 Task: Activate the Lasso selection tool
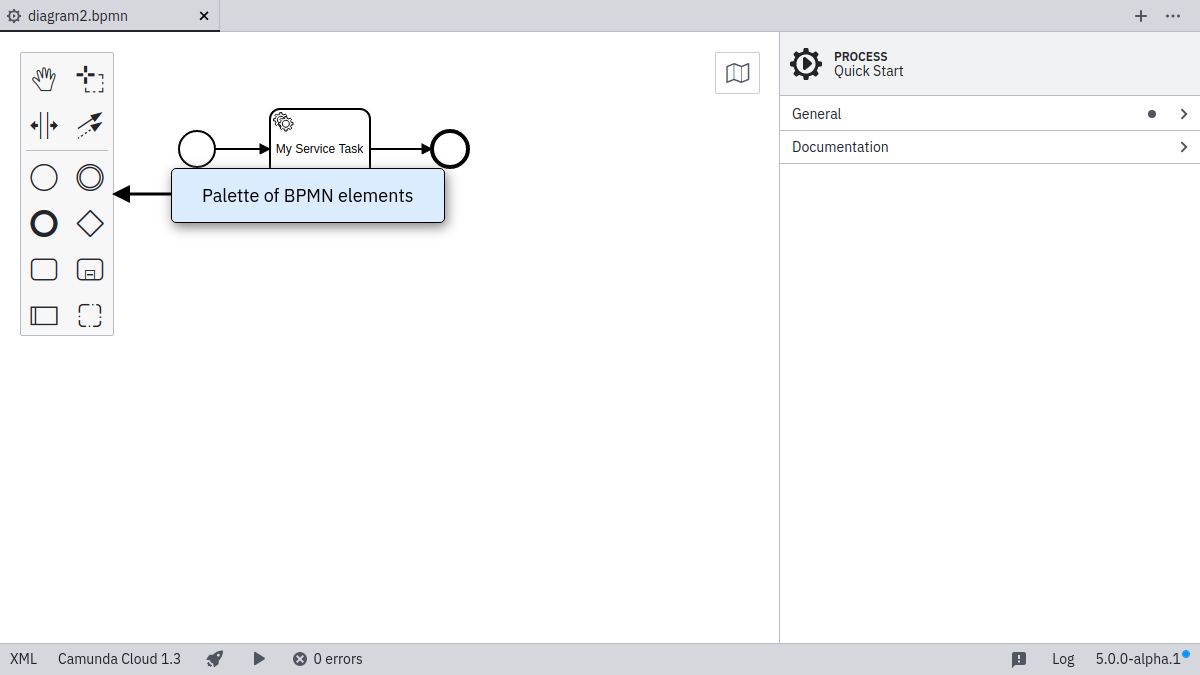pos(90,79)
